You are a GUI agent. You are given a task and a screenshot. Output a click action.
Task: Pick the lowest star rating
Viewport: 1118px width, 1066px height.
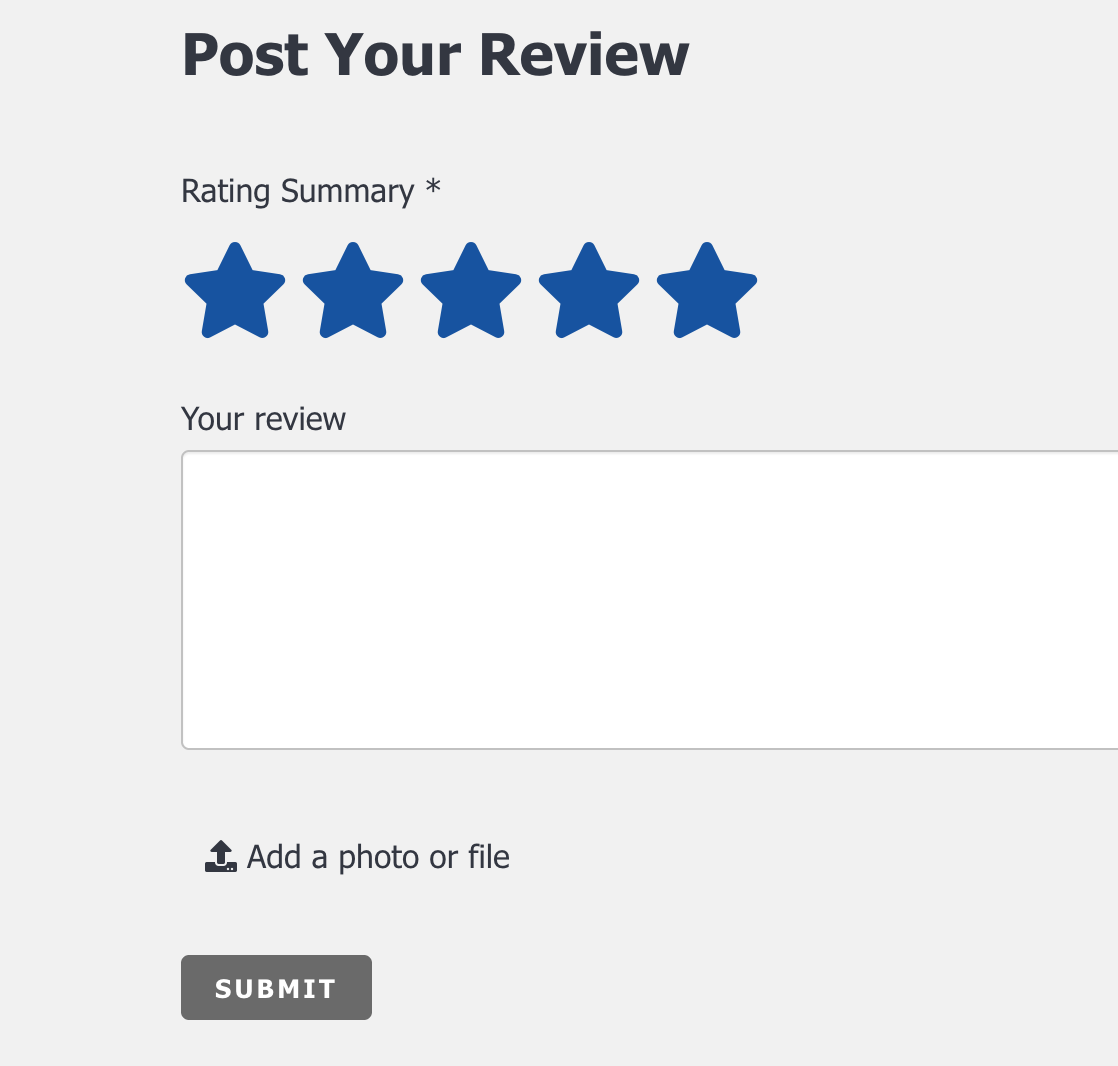[235, 292]
